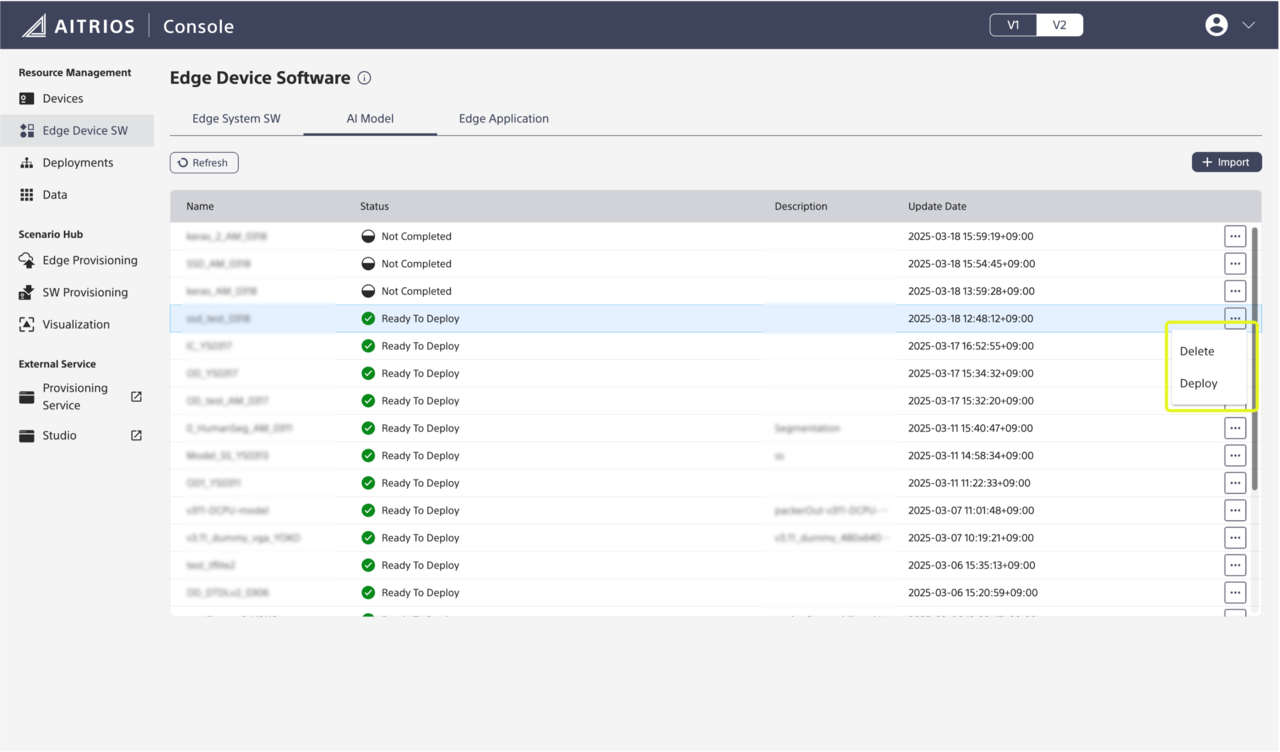The image size is (1280, 752).
Task: Click the Description column header
Action: (801, 206)
